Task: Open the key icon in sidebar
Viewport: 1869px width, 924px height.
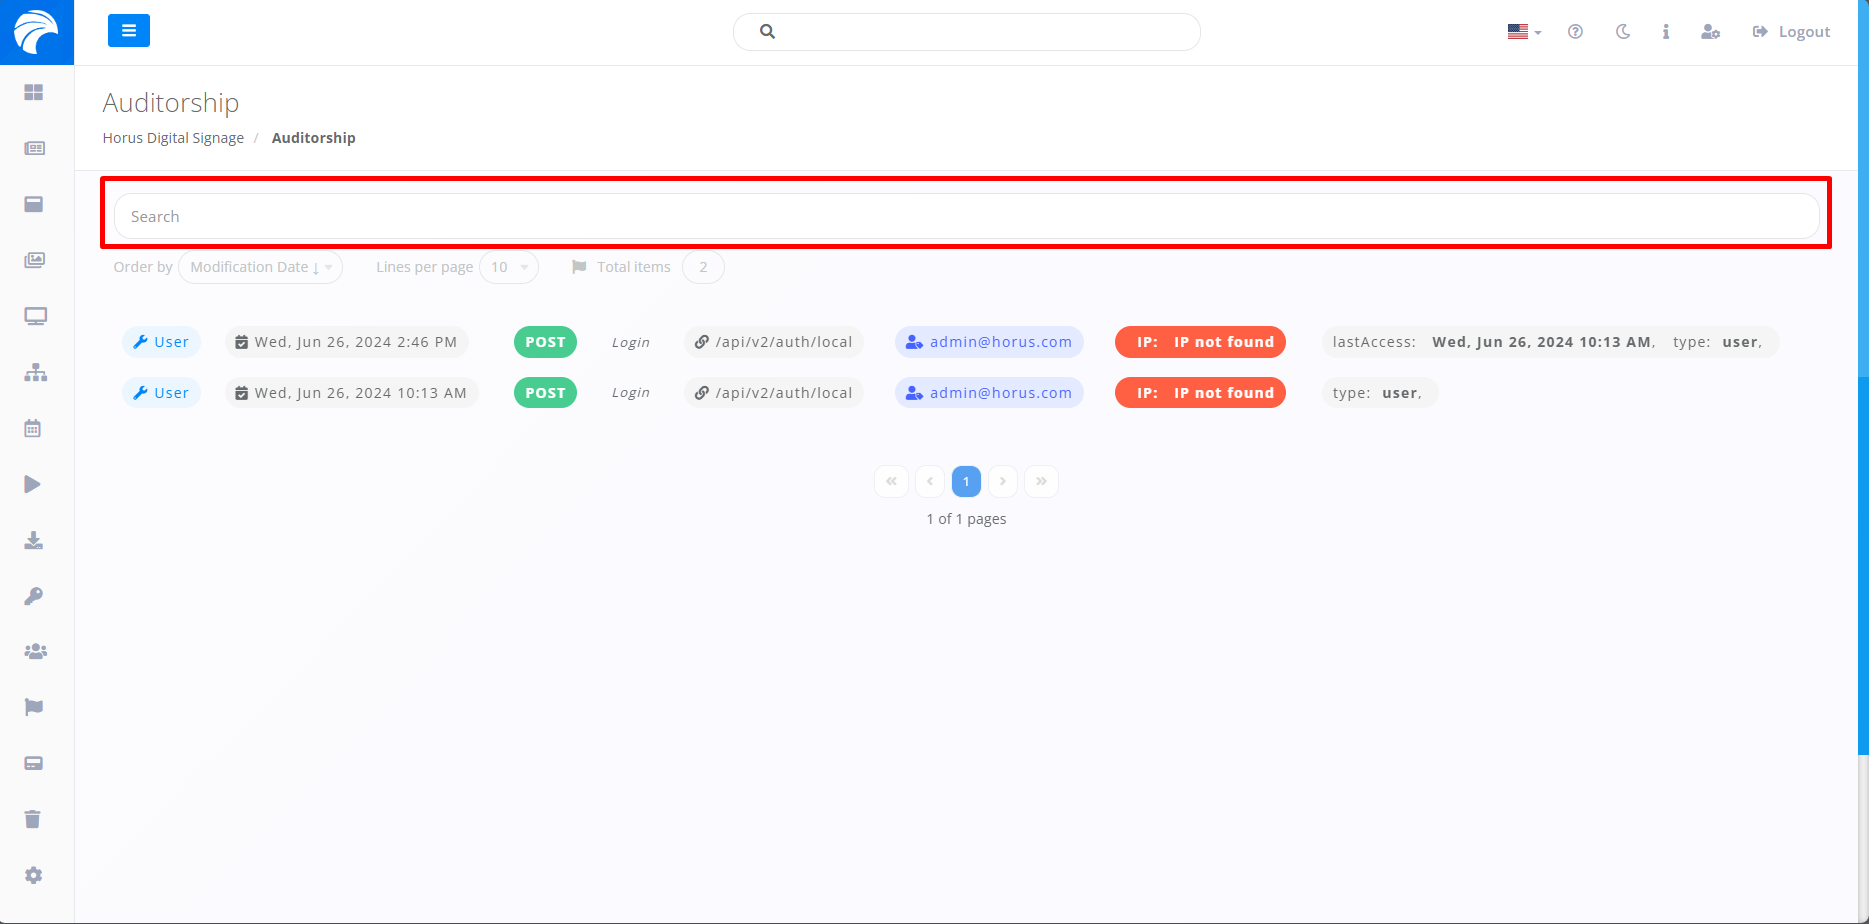Action: 33,596
